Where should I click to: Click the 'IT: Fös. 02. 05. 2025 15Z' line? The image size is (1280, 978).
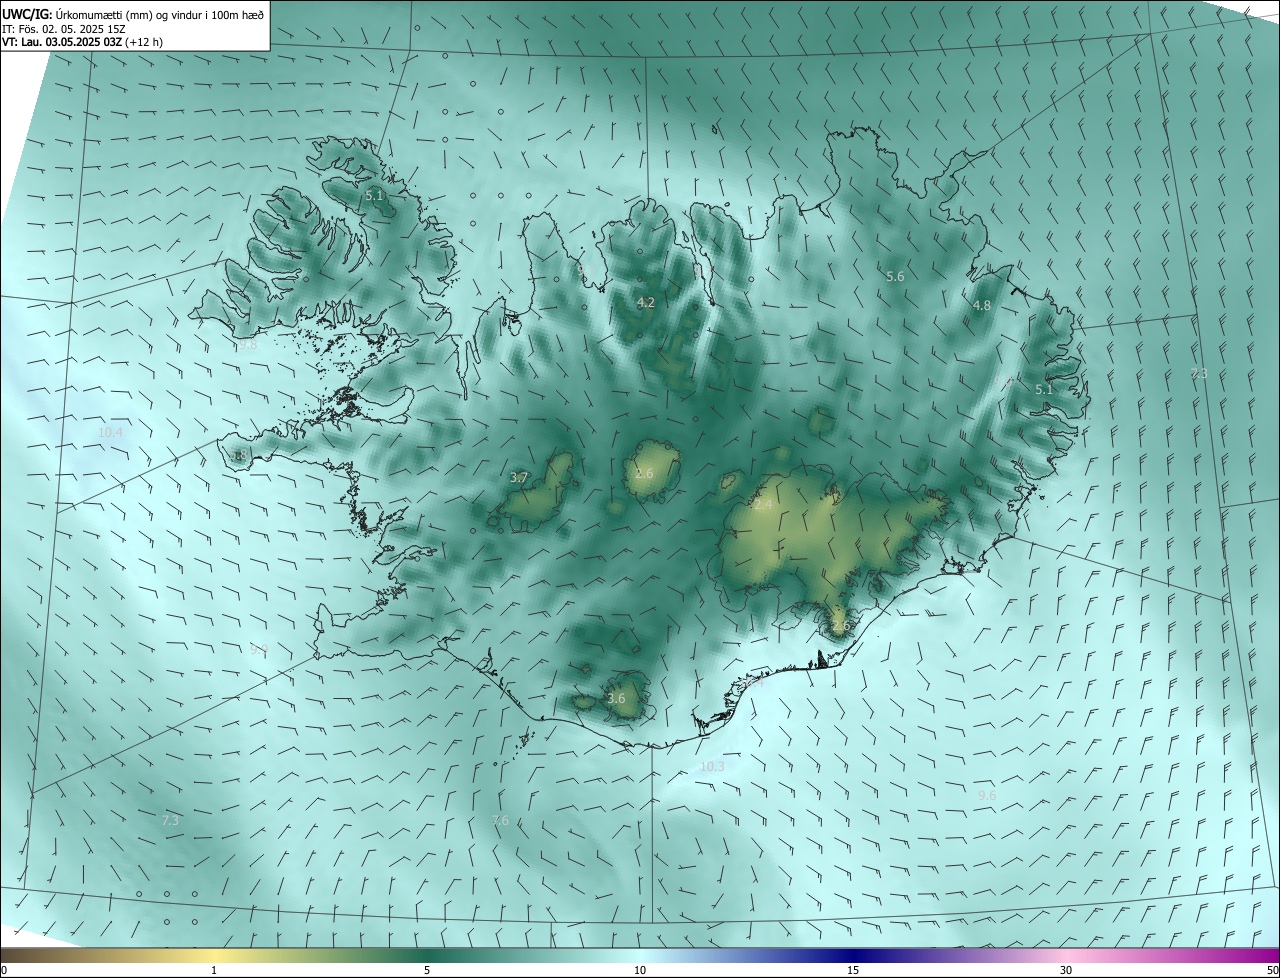tap(64, 29)
